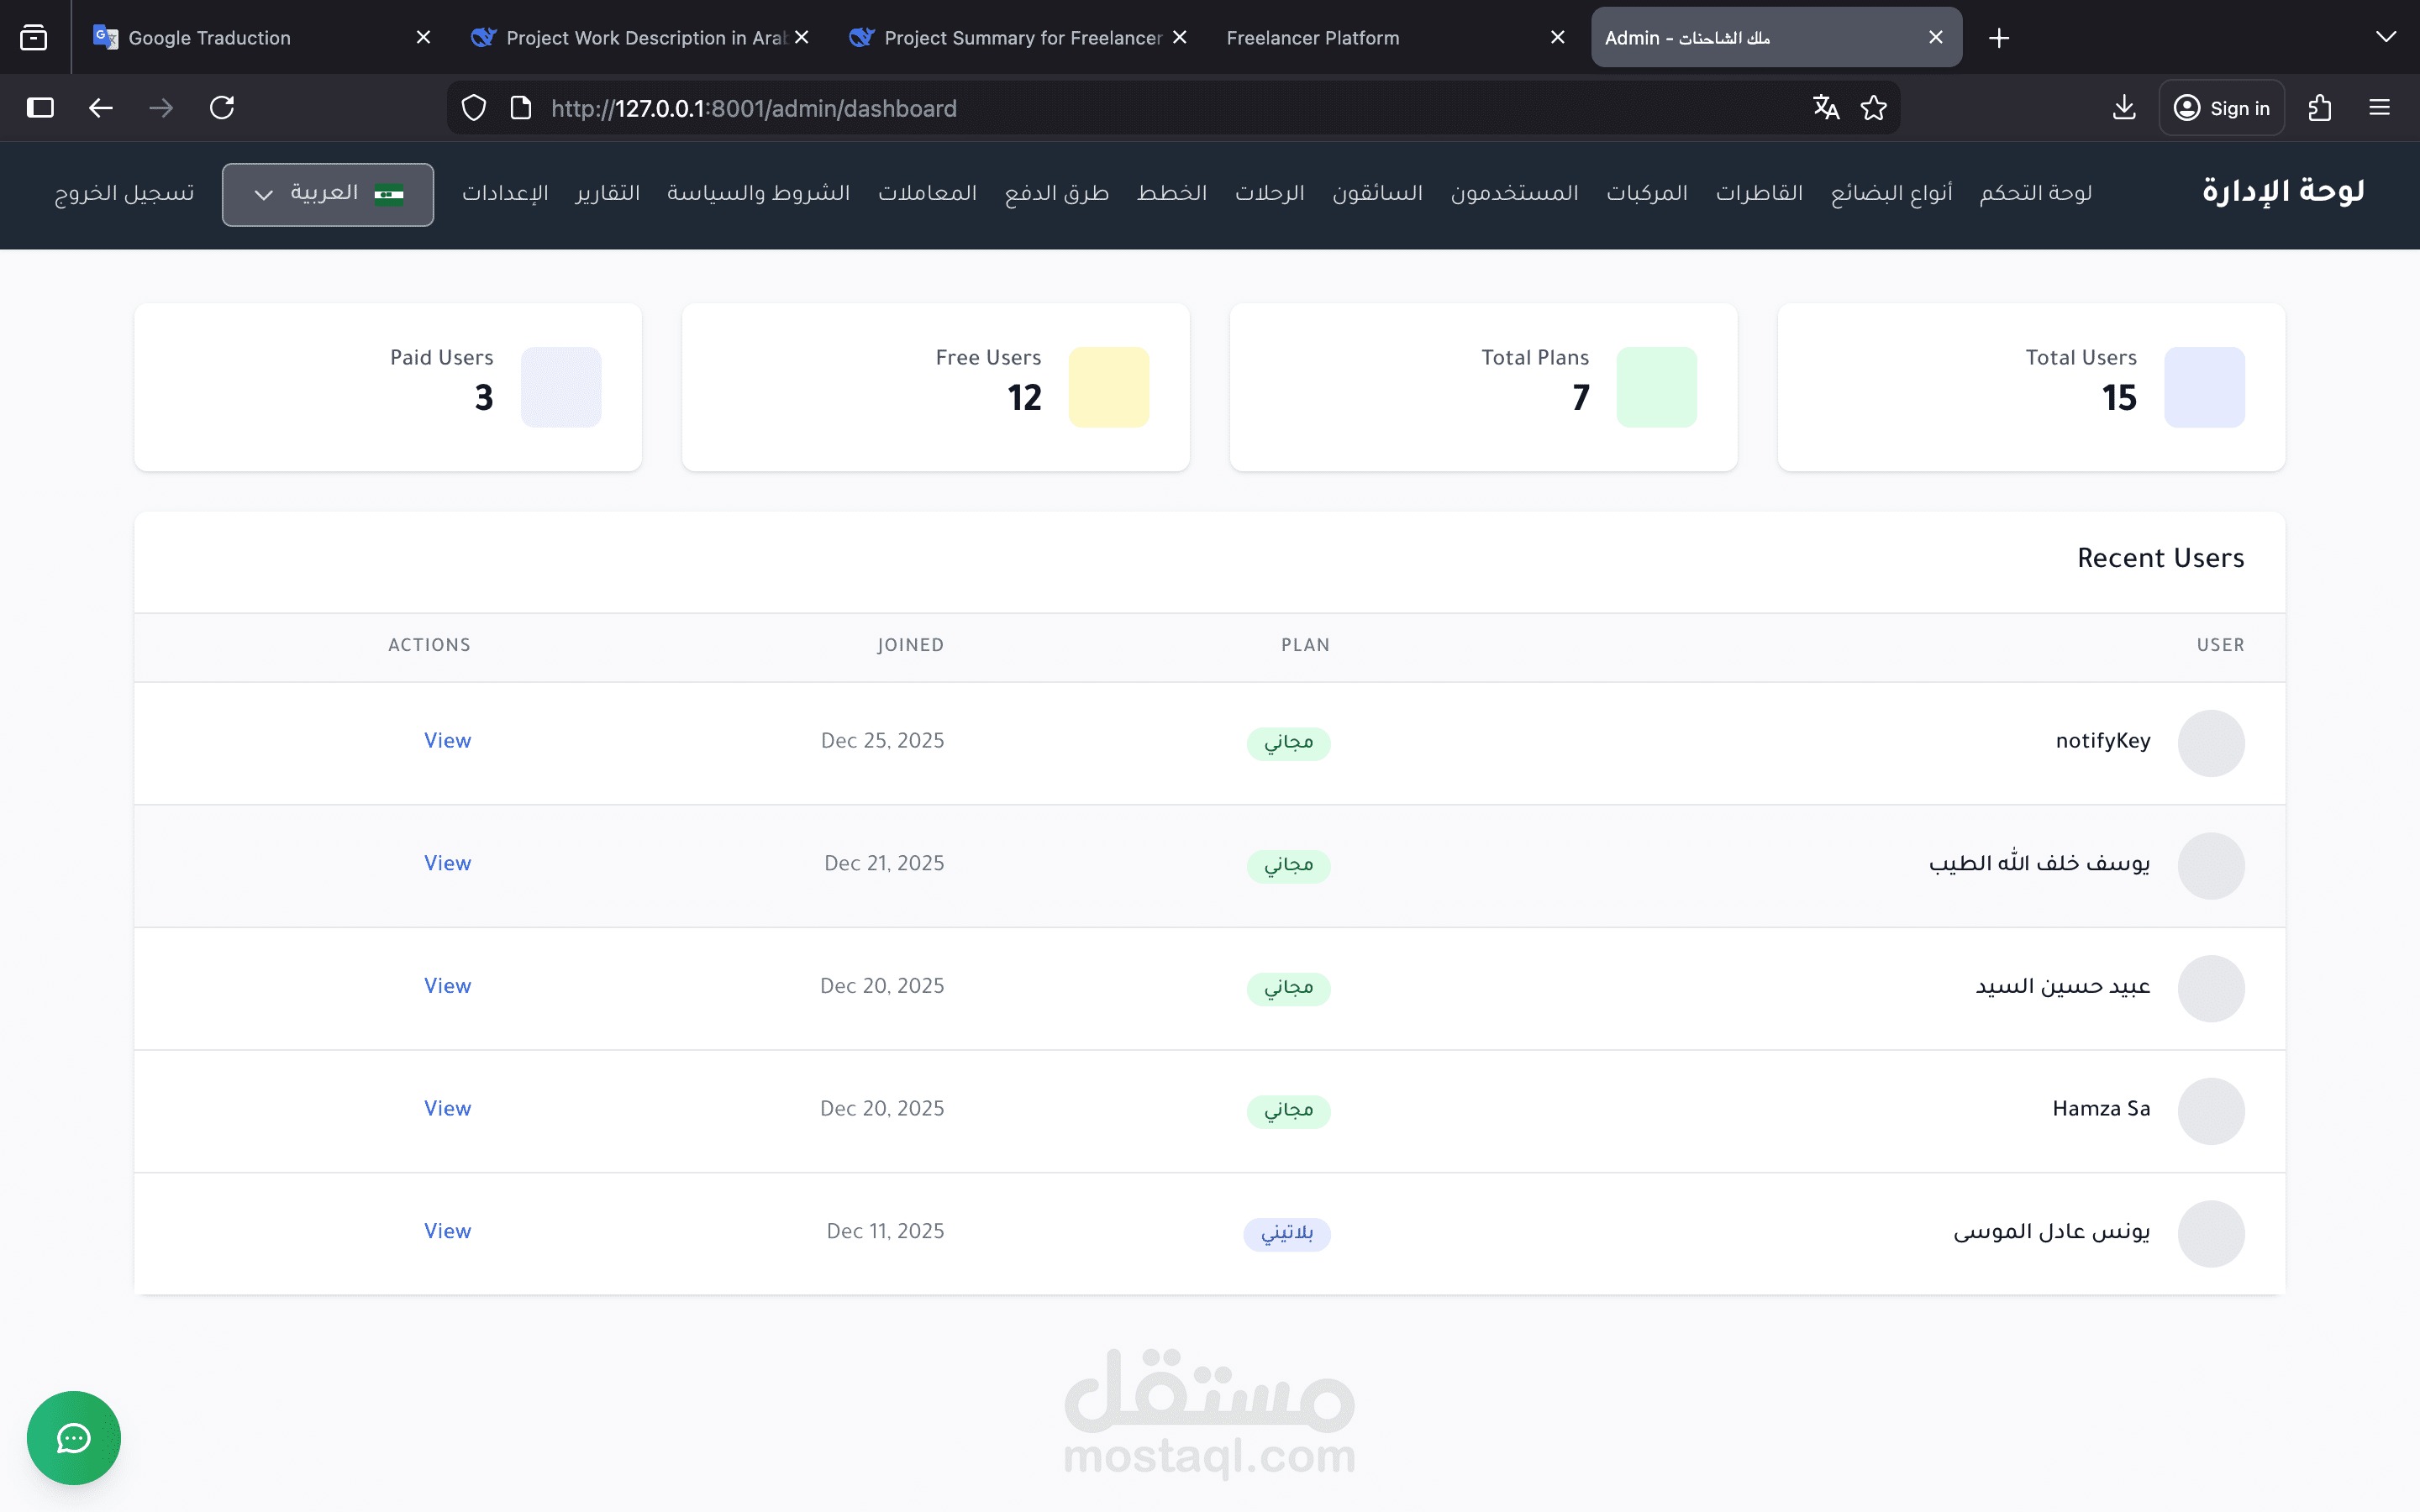Image resolution: width=2420 pixels, height=1512 pixels.
Task: Open الإعدادات in the admin navigation
Action: 505,193
